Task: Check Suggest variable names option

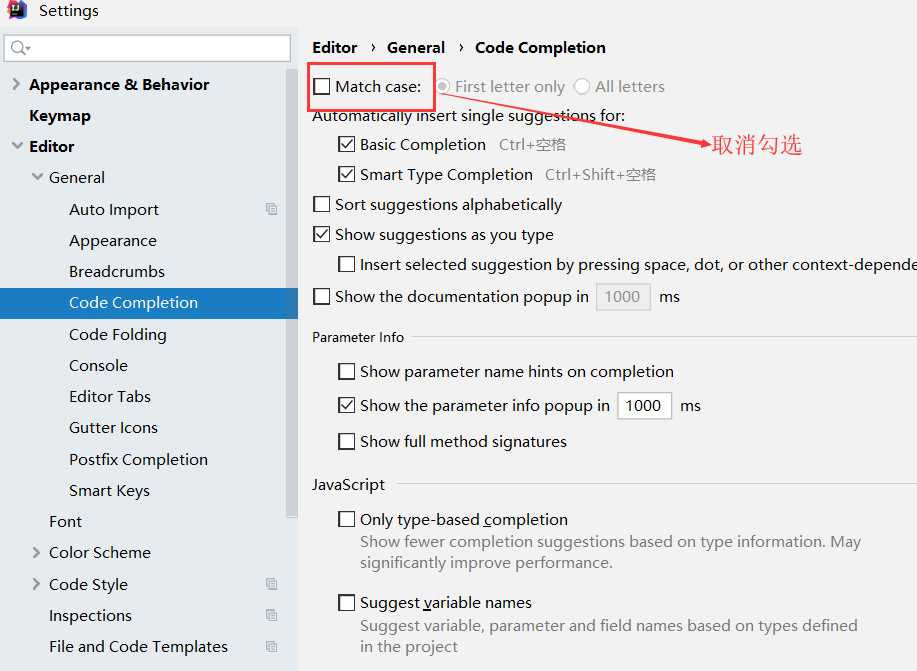Action: 347,603
